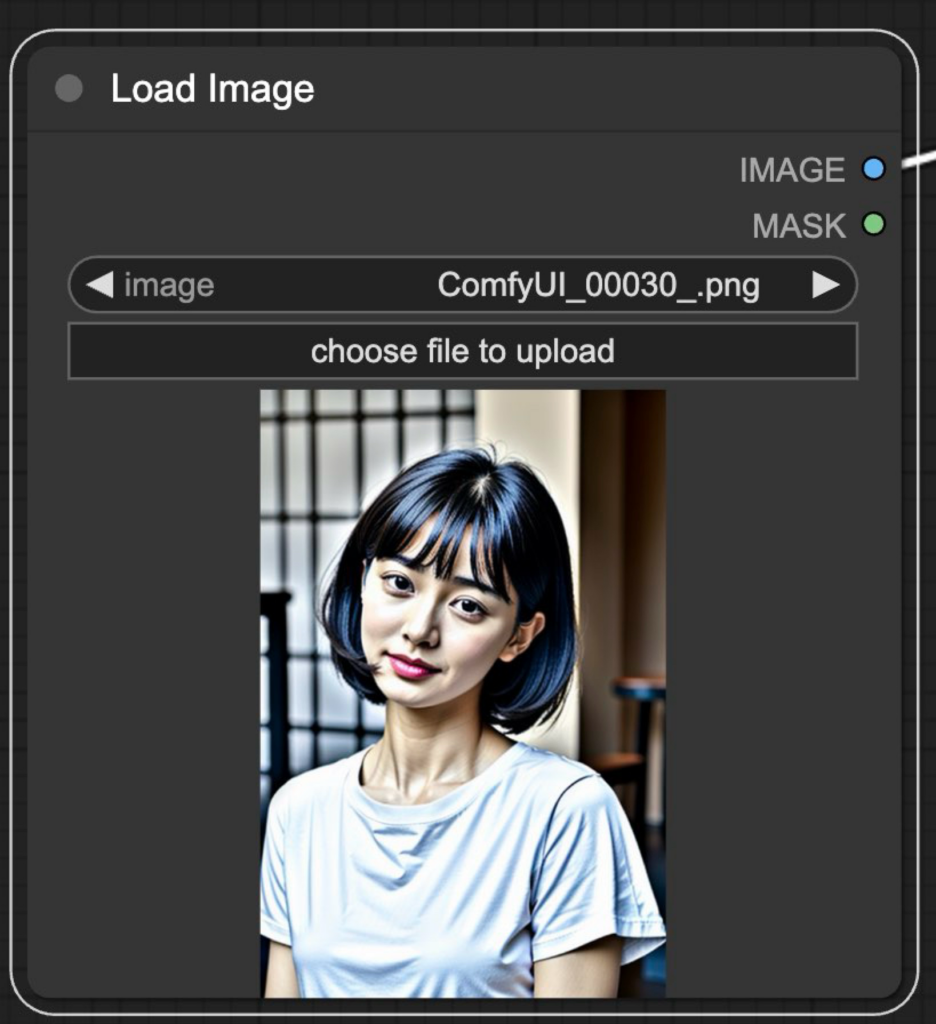The width and height of the screenshot is (936, 1024).
Task: Collapse the Load Image node via gray dot
Action: coord(69,88)
